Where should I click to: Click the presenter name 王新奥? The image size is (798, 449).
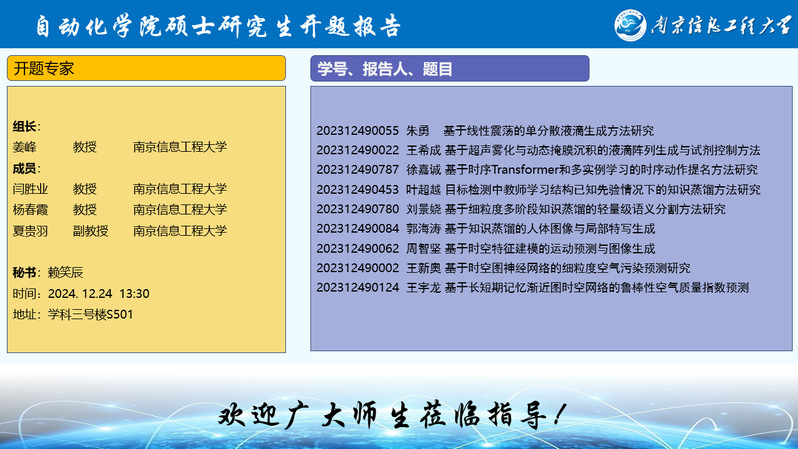pos(423,268)
